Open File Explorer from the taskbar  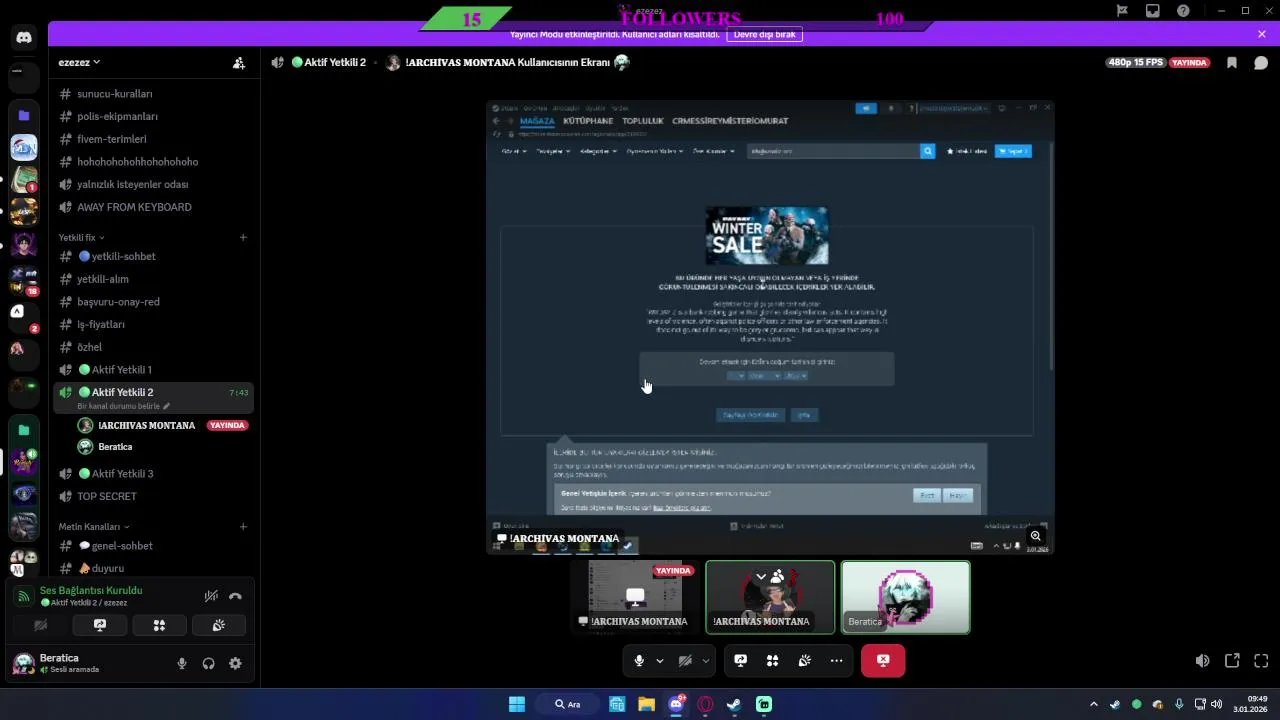coord(646,704)
